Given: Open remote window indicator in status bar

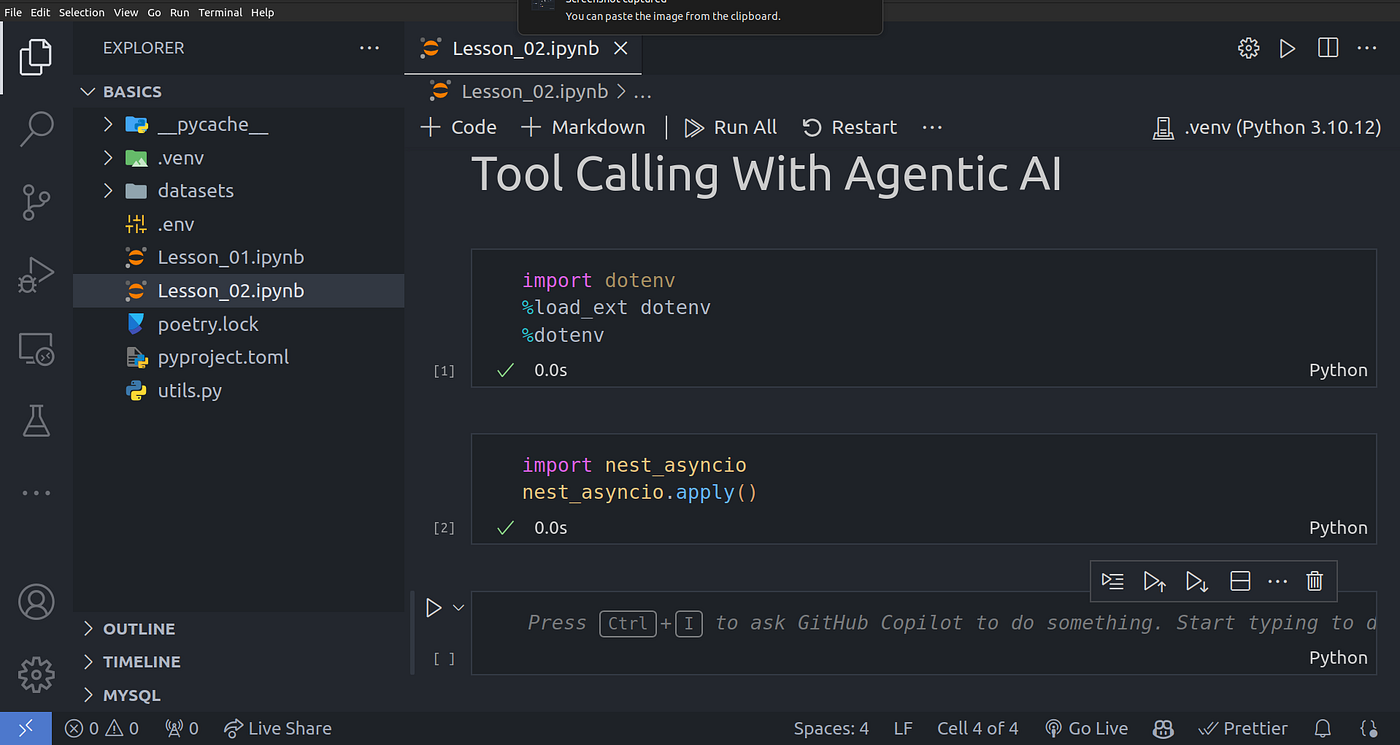Looking at the screenshot, I should pyautogui.click(x=26, y=728).
